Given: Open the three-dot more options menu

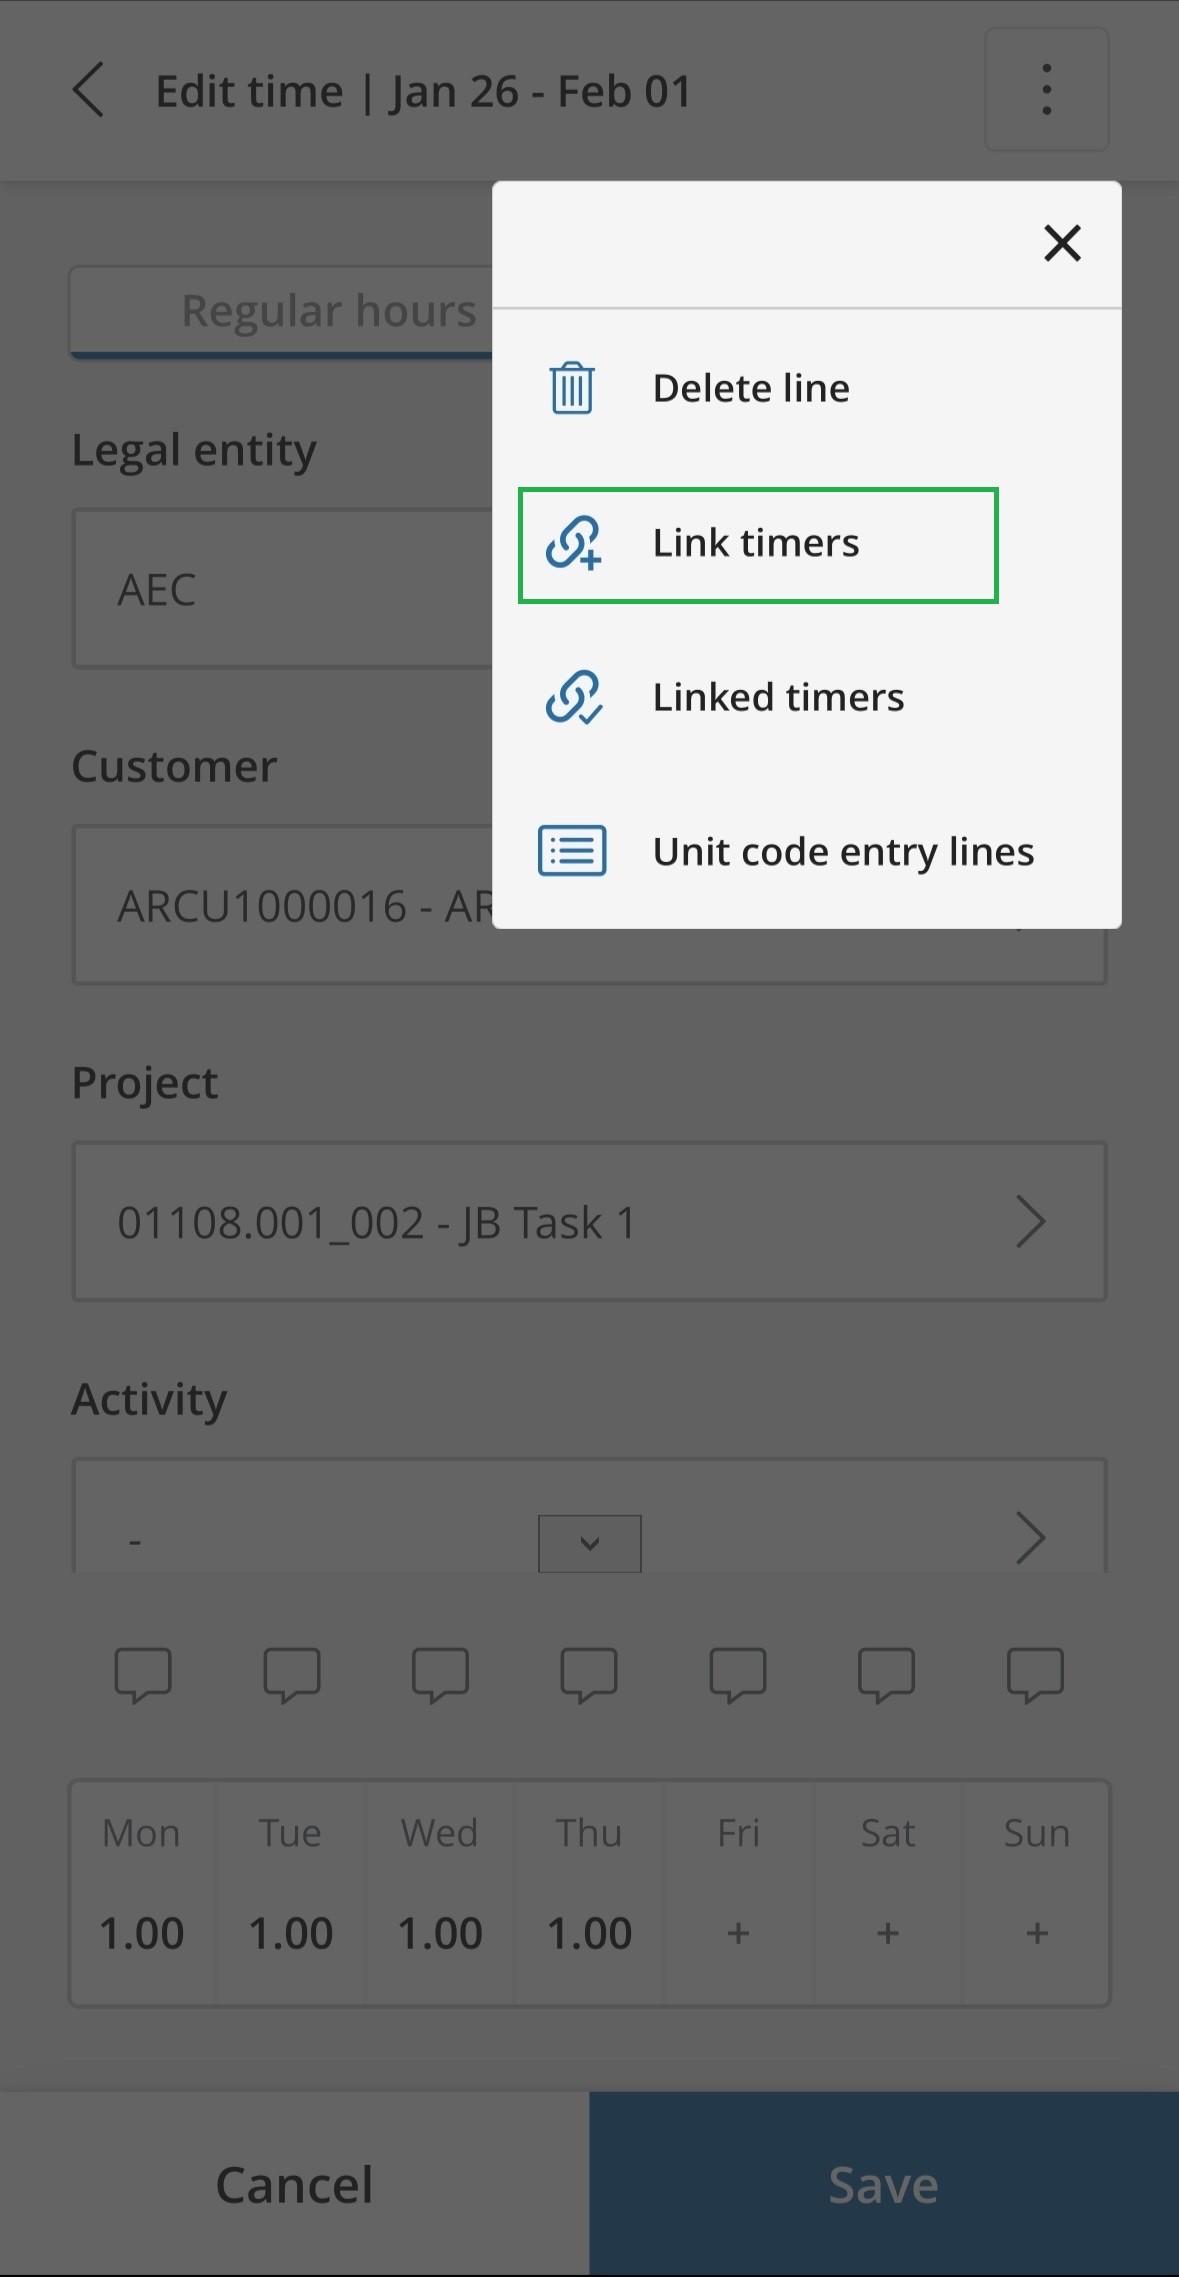Looking at the screenshot, I should 1046,90.
